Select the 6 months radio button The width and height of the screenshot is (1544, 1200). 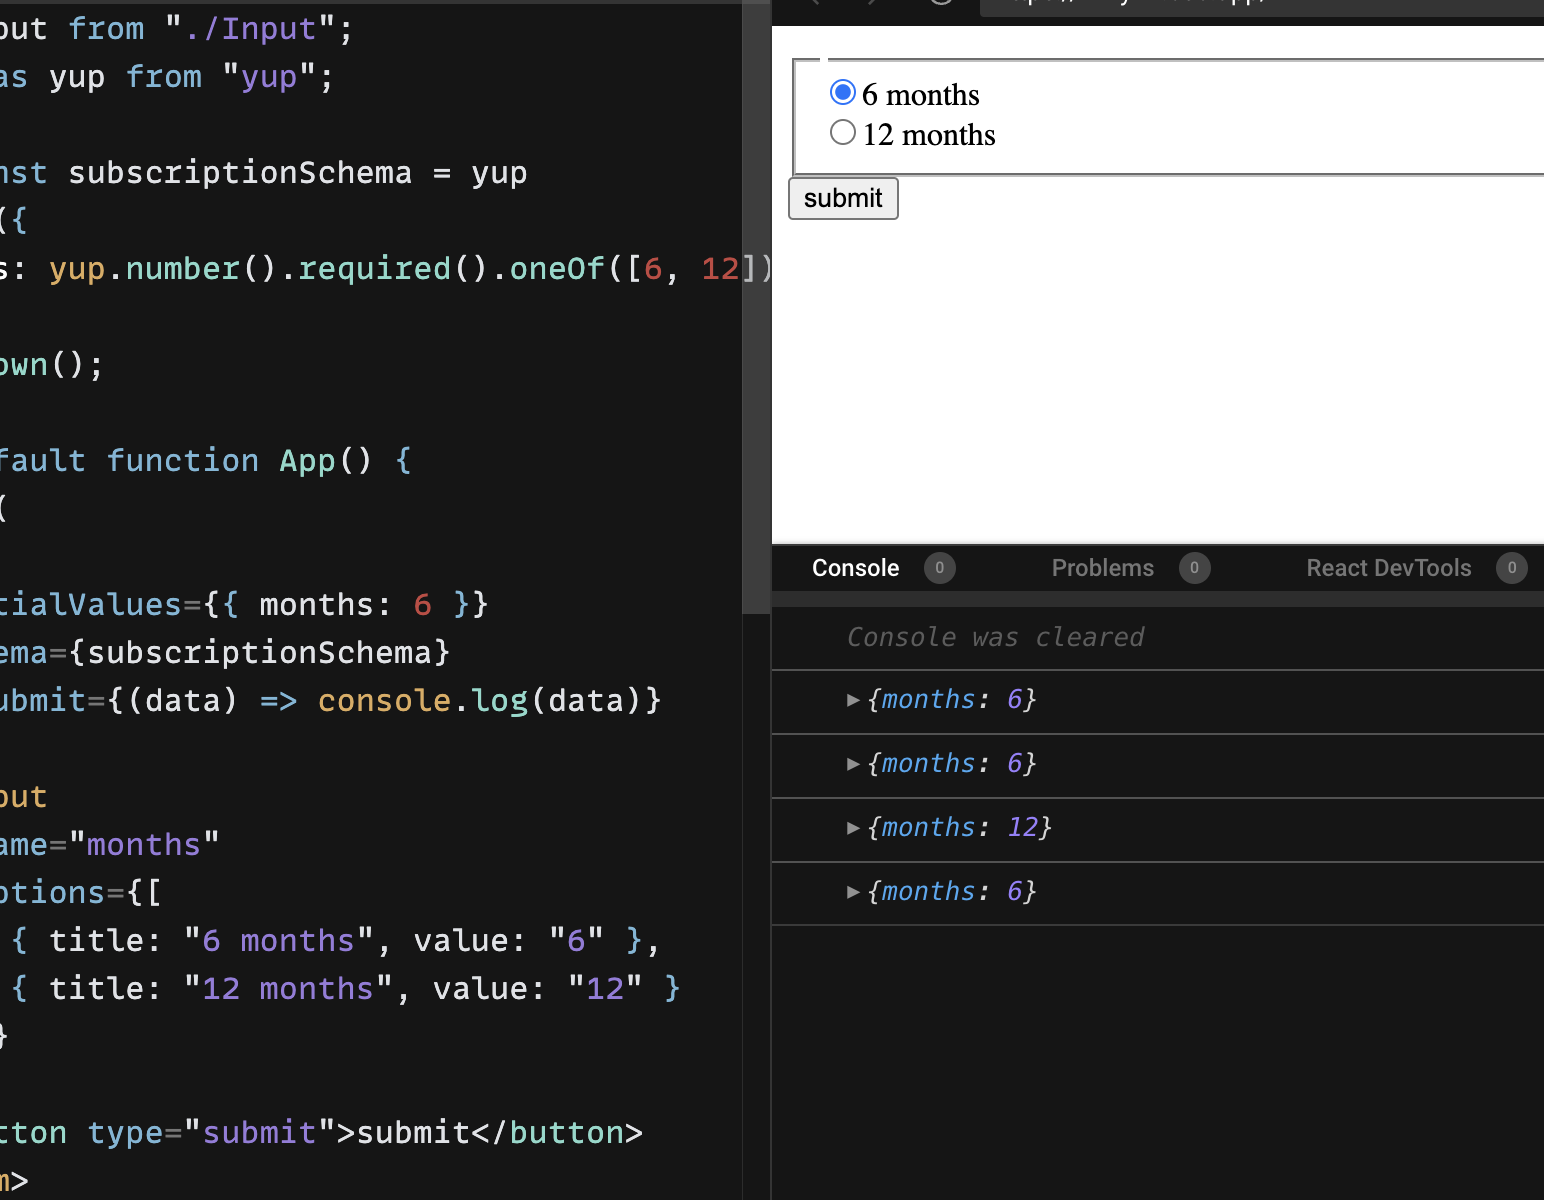(843, 92)
